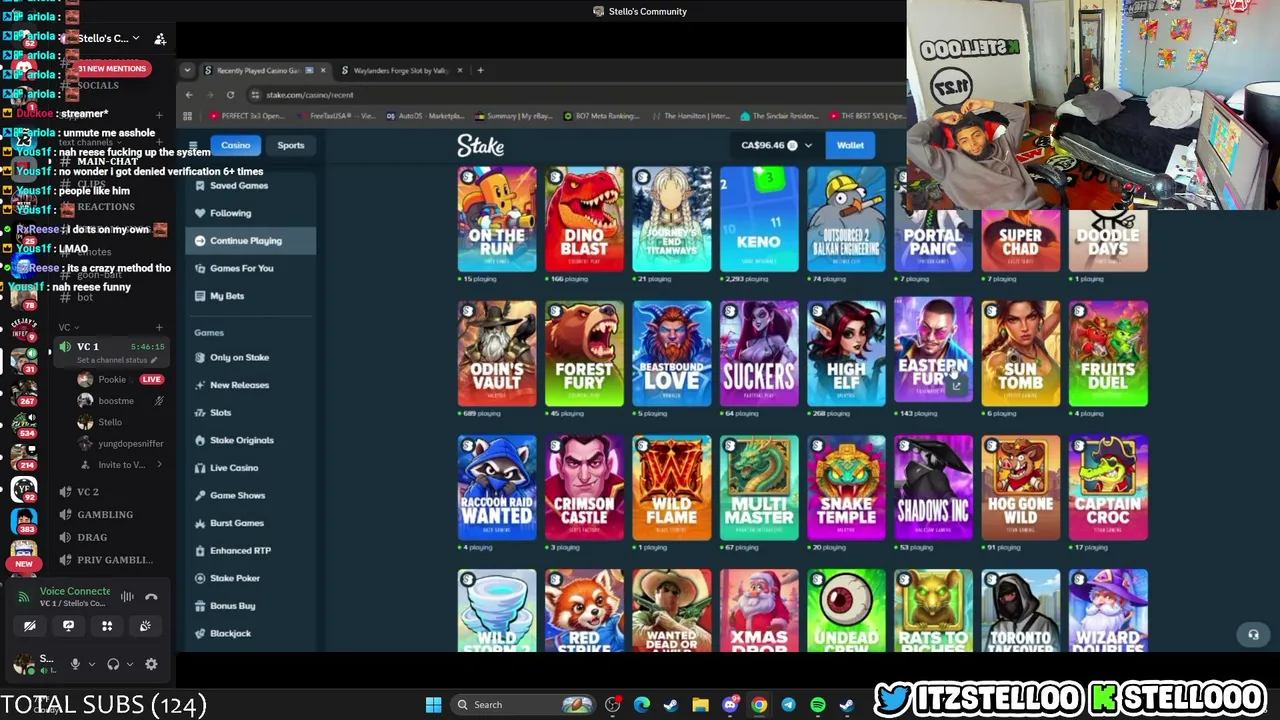Open the Discord soundboard

pyautogui.click(x=145, y=626)
